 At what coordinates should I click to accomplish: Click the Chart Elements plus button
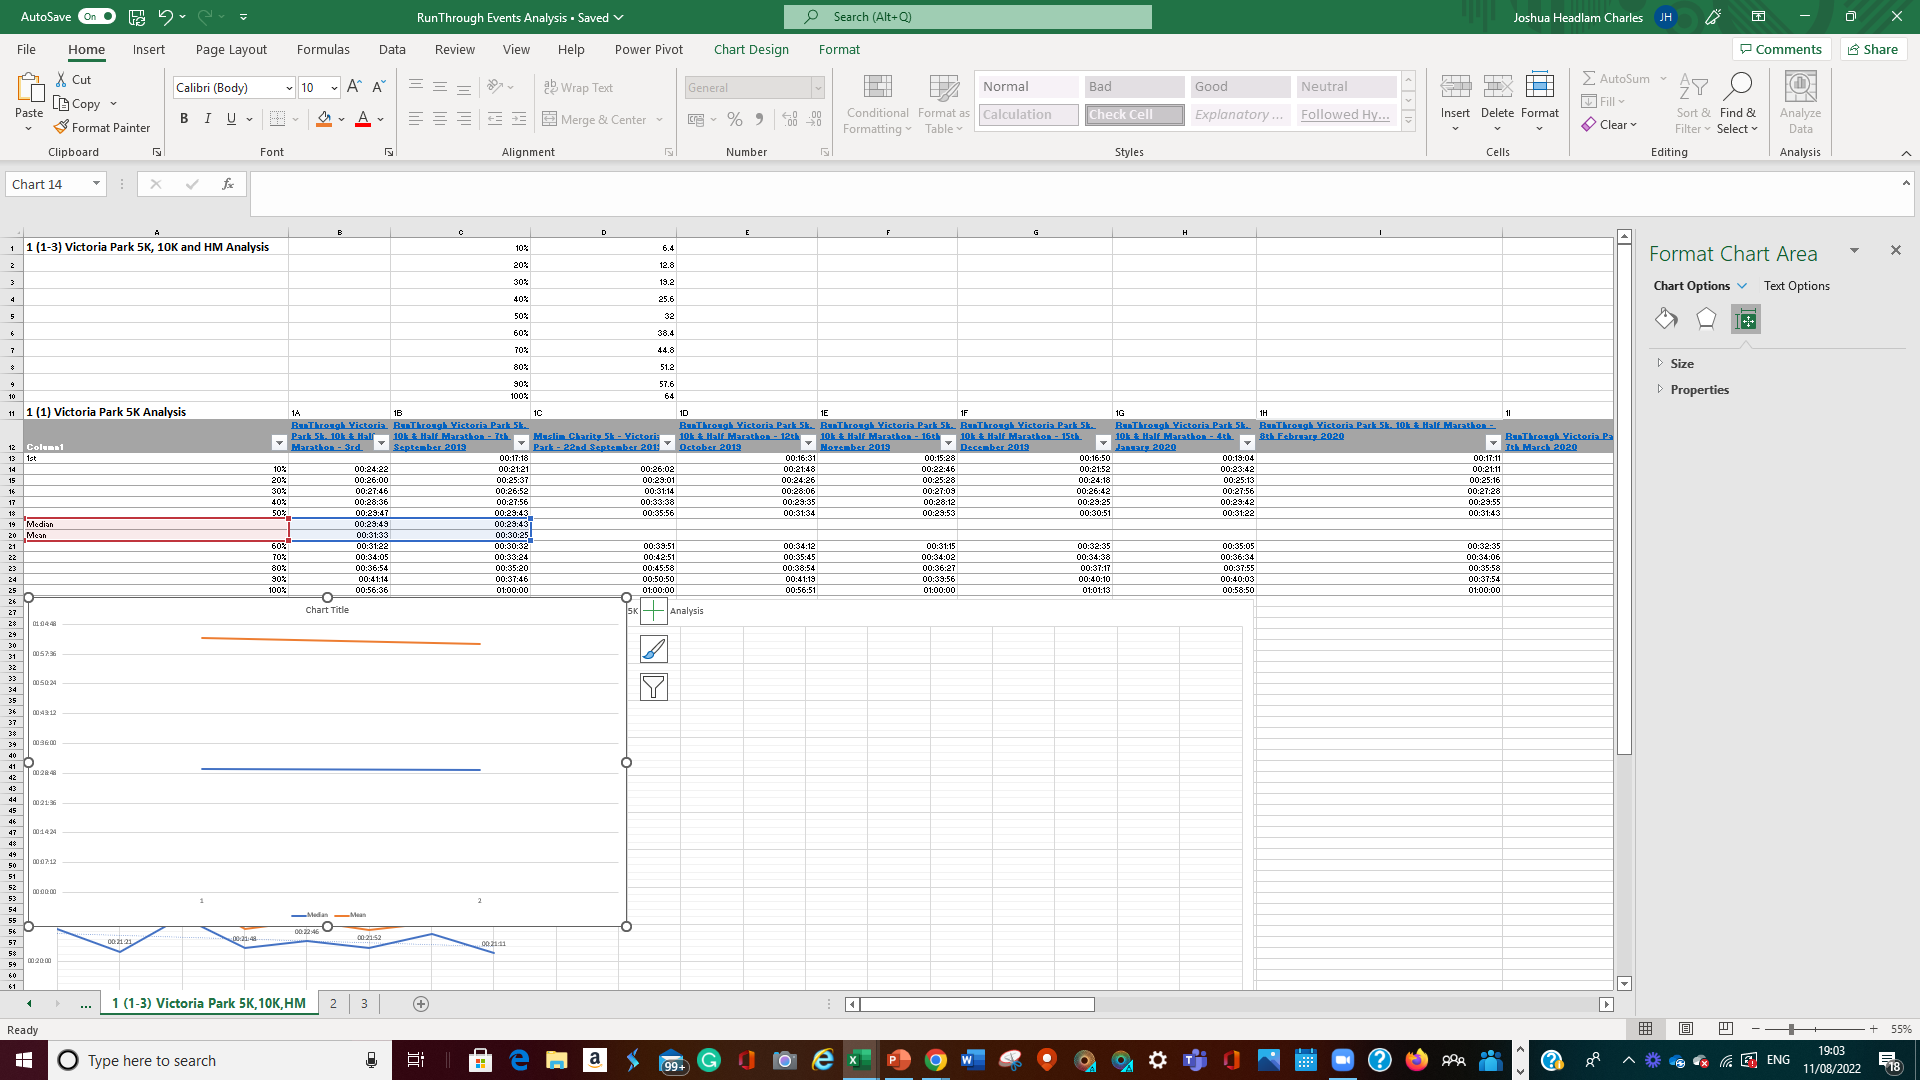click(x=653, y=611)
